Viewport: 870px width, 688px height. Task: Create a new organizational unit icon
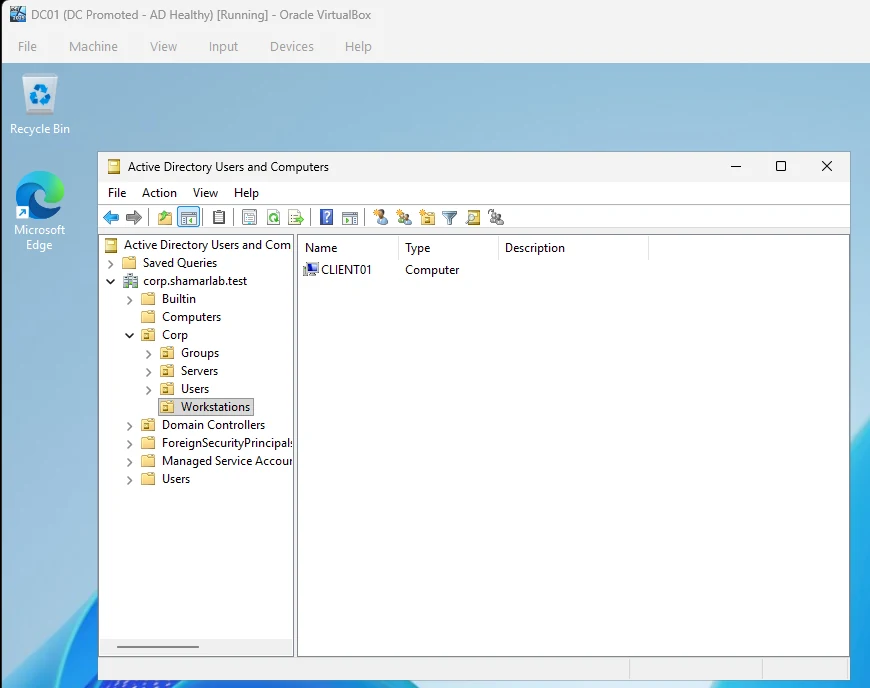[x=427, y=217]
